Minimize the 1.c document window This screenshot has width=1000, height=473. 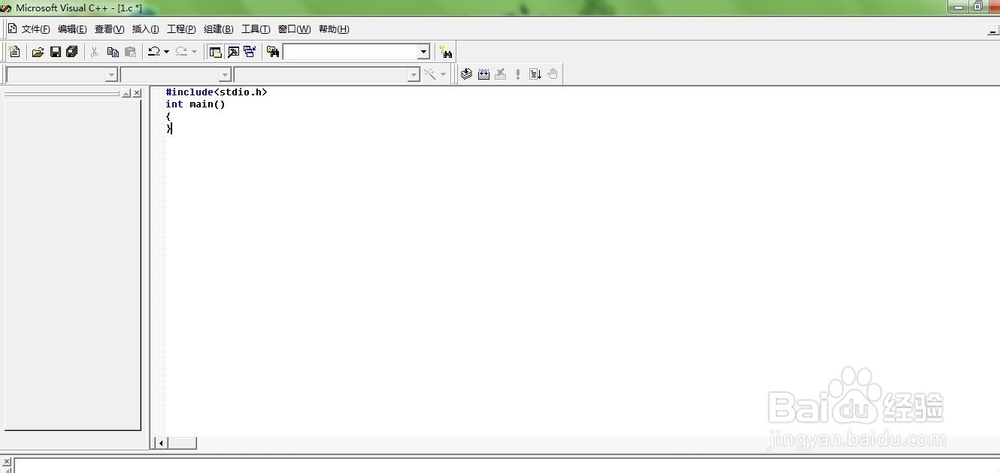tap(993, 30)
